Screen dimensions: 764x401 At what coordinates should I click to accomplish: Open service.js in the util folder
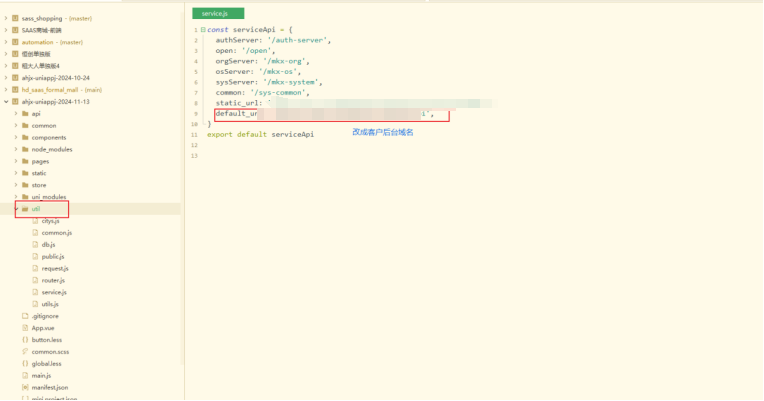(54, 292)
